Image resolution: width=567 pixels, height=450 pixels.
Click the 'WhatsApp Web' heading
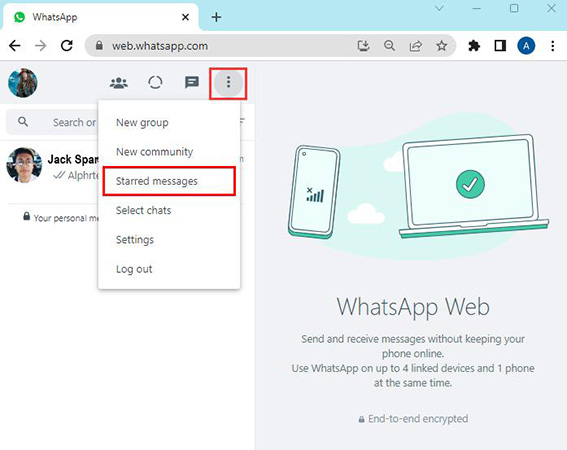point(413,307)
